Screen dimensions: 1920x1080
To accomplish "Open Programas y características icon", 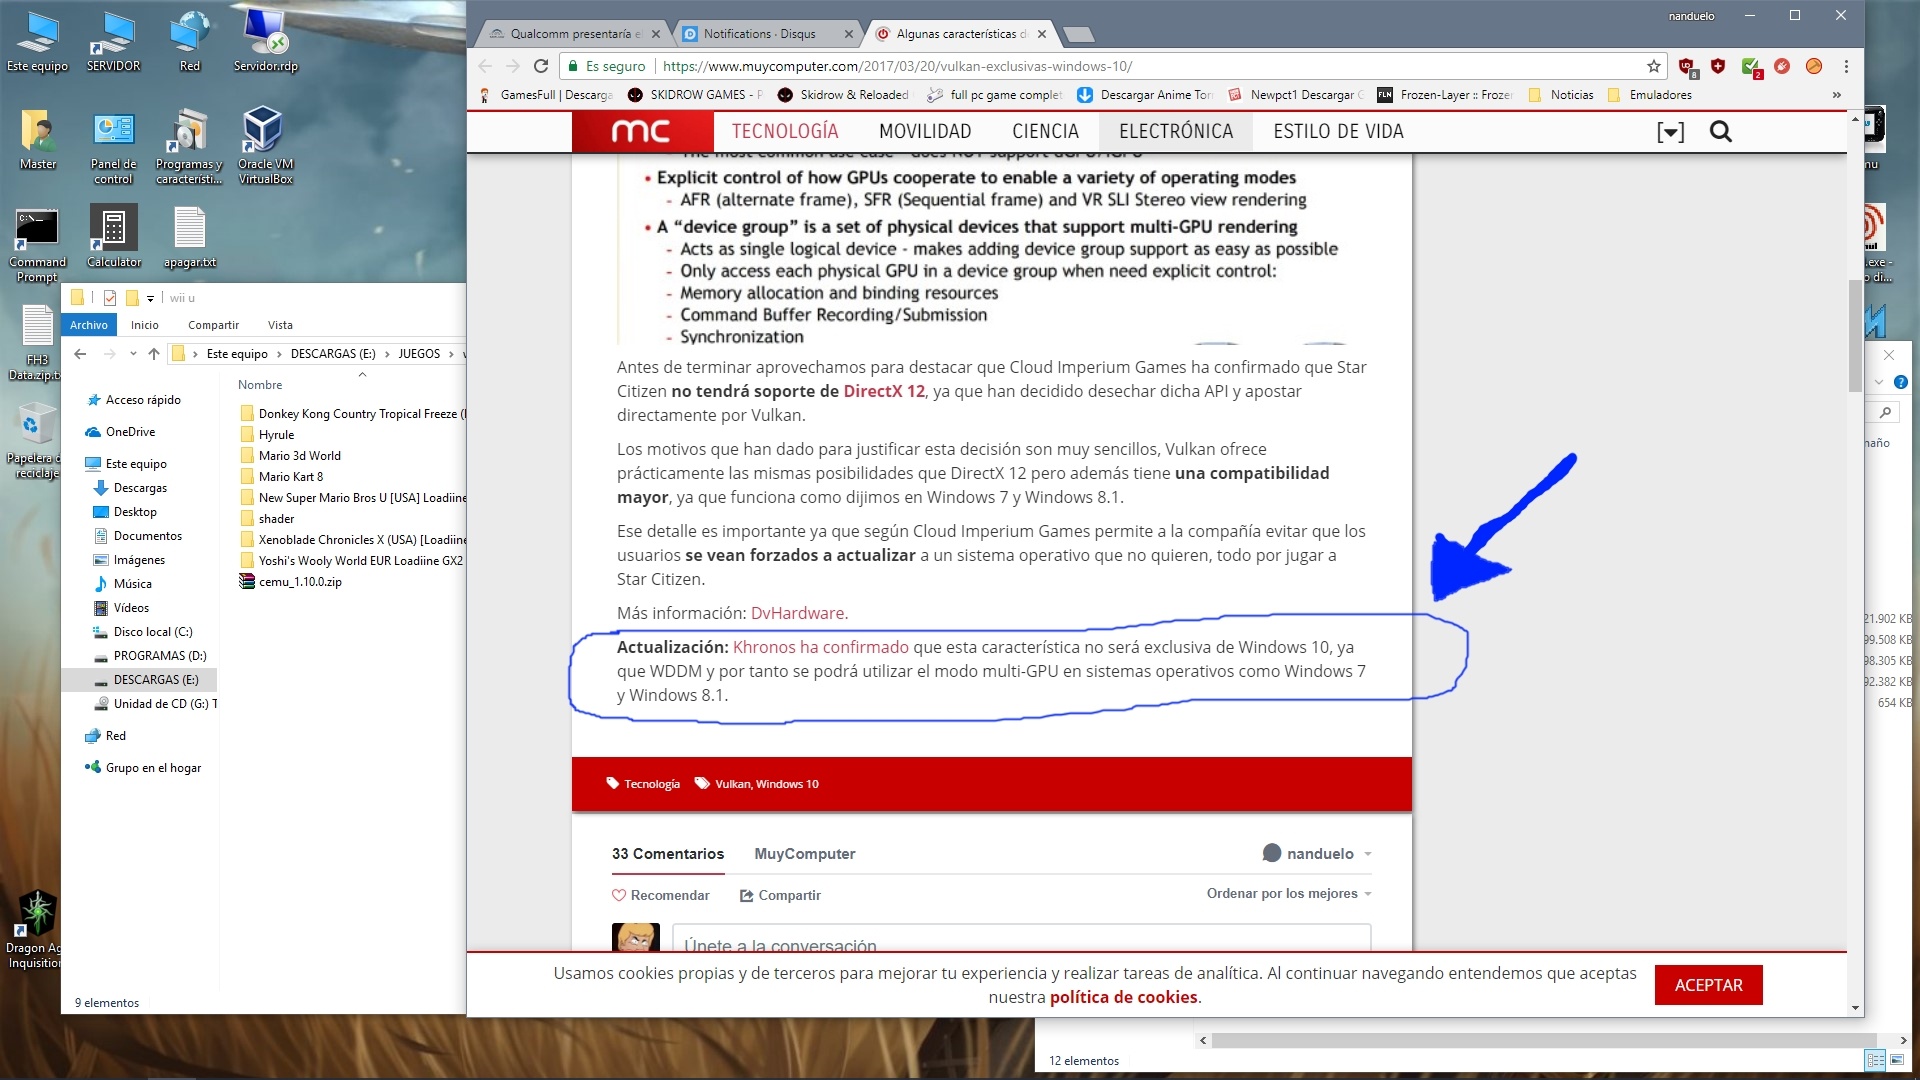I will pyautogui.click(x=189, y=147).
